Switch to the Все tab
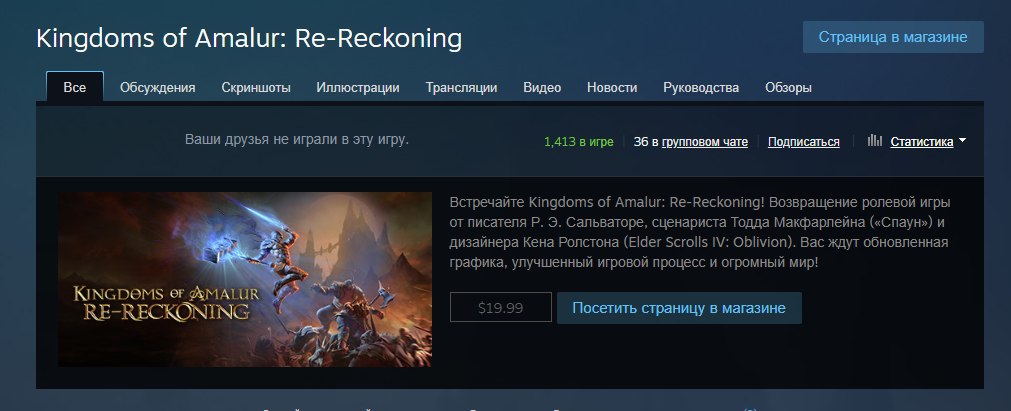Screen dimensions: 1011x411 (75, 87)
